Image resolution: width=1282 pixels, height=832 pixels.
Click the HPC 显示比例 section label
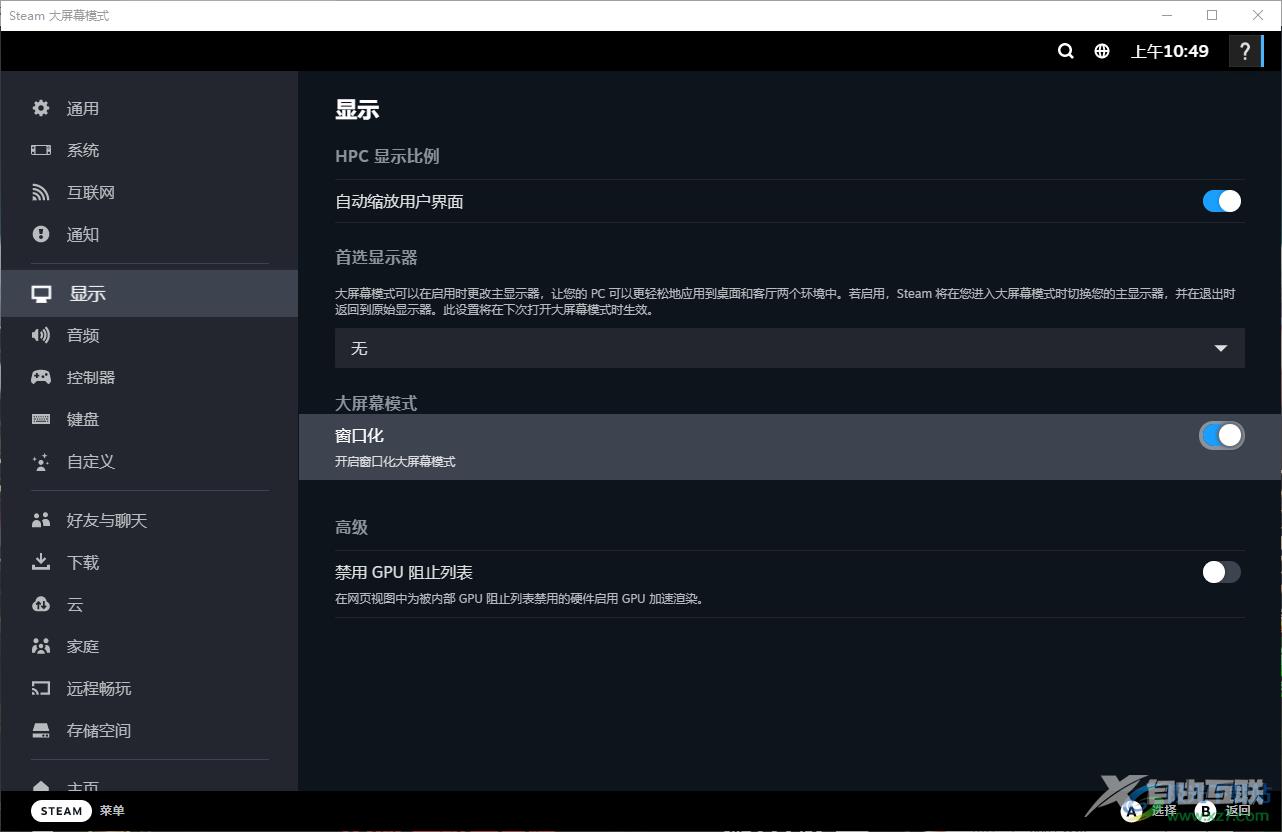point(387,156)
